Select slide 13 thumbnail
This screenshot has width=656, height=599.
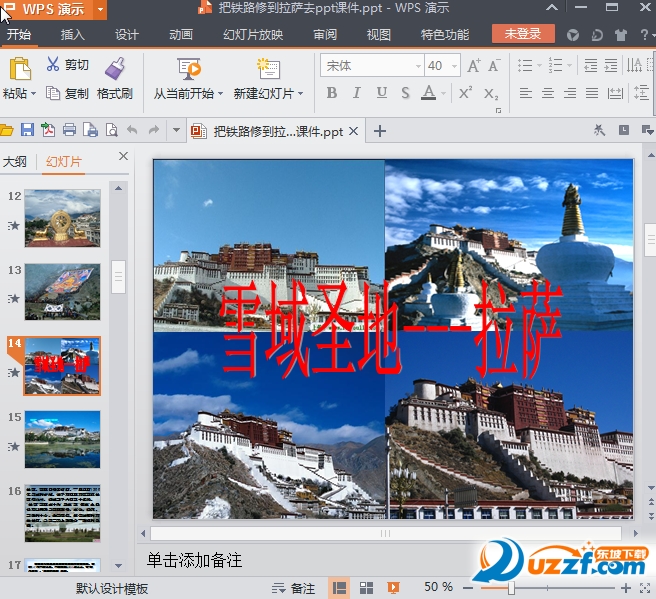click(62, 292)
